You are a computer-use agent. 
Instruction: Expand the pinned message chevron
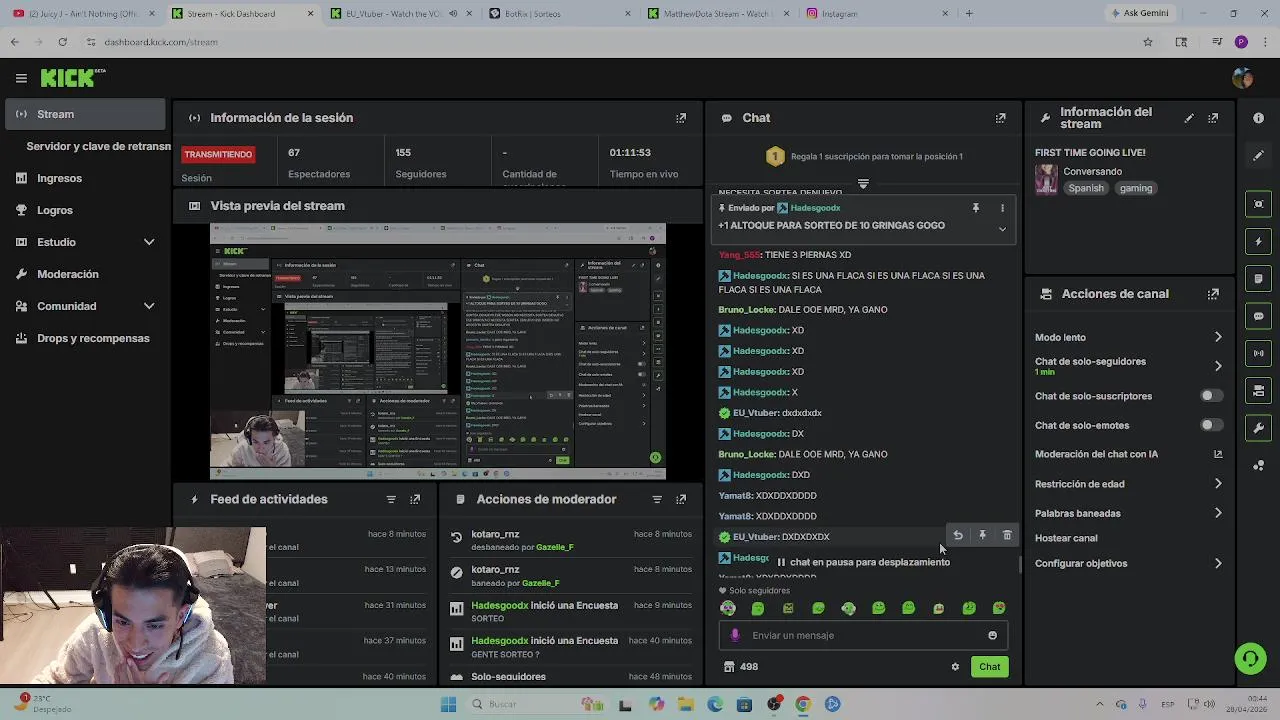(x=1002, y=229)
